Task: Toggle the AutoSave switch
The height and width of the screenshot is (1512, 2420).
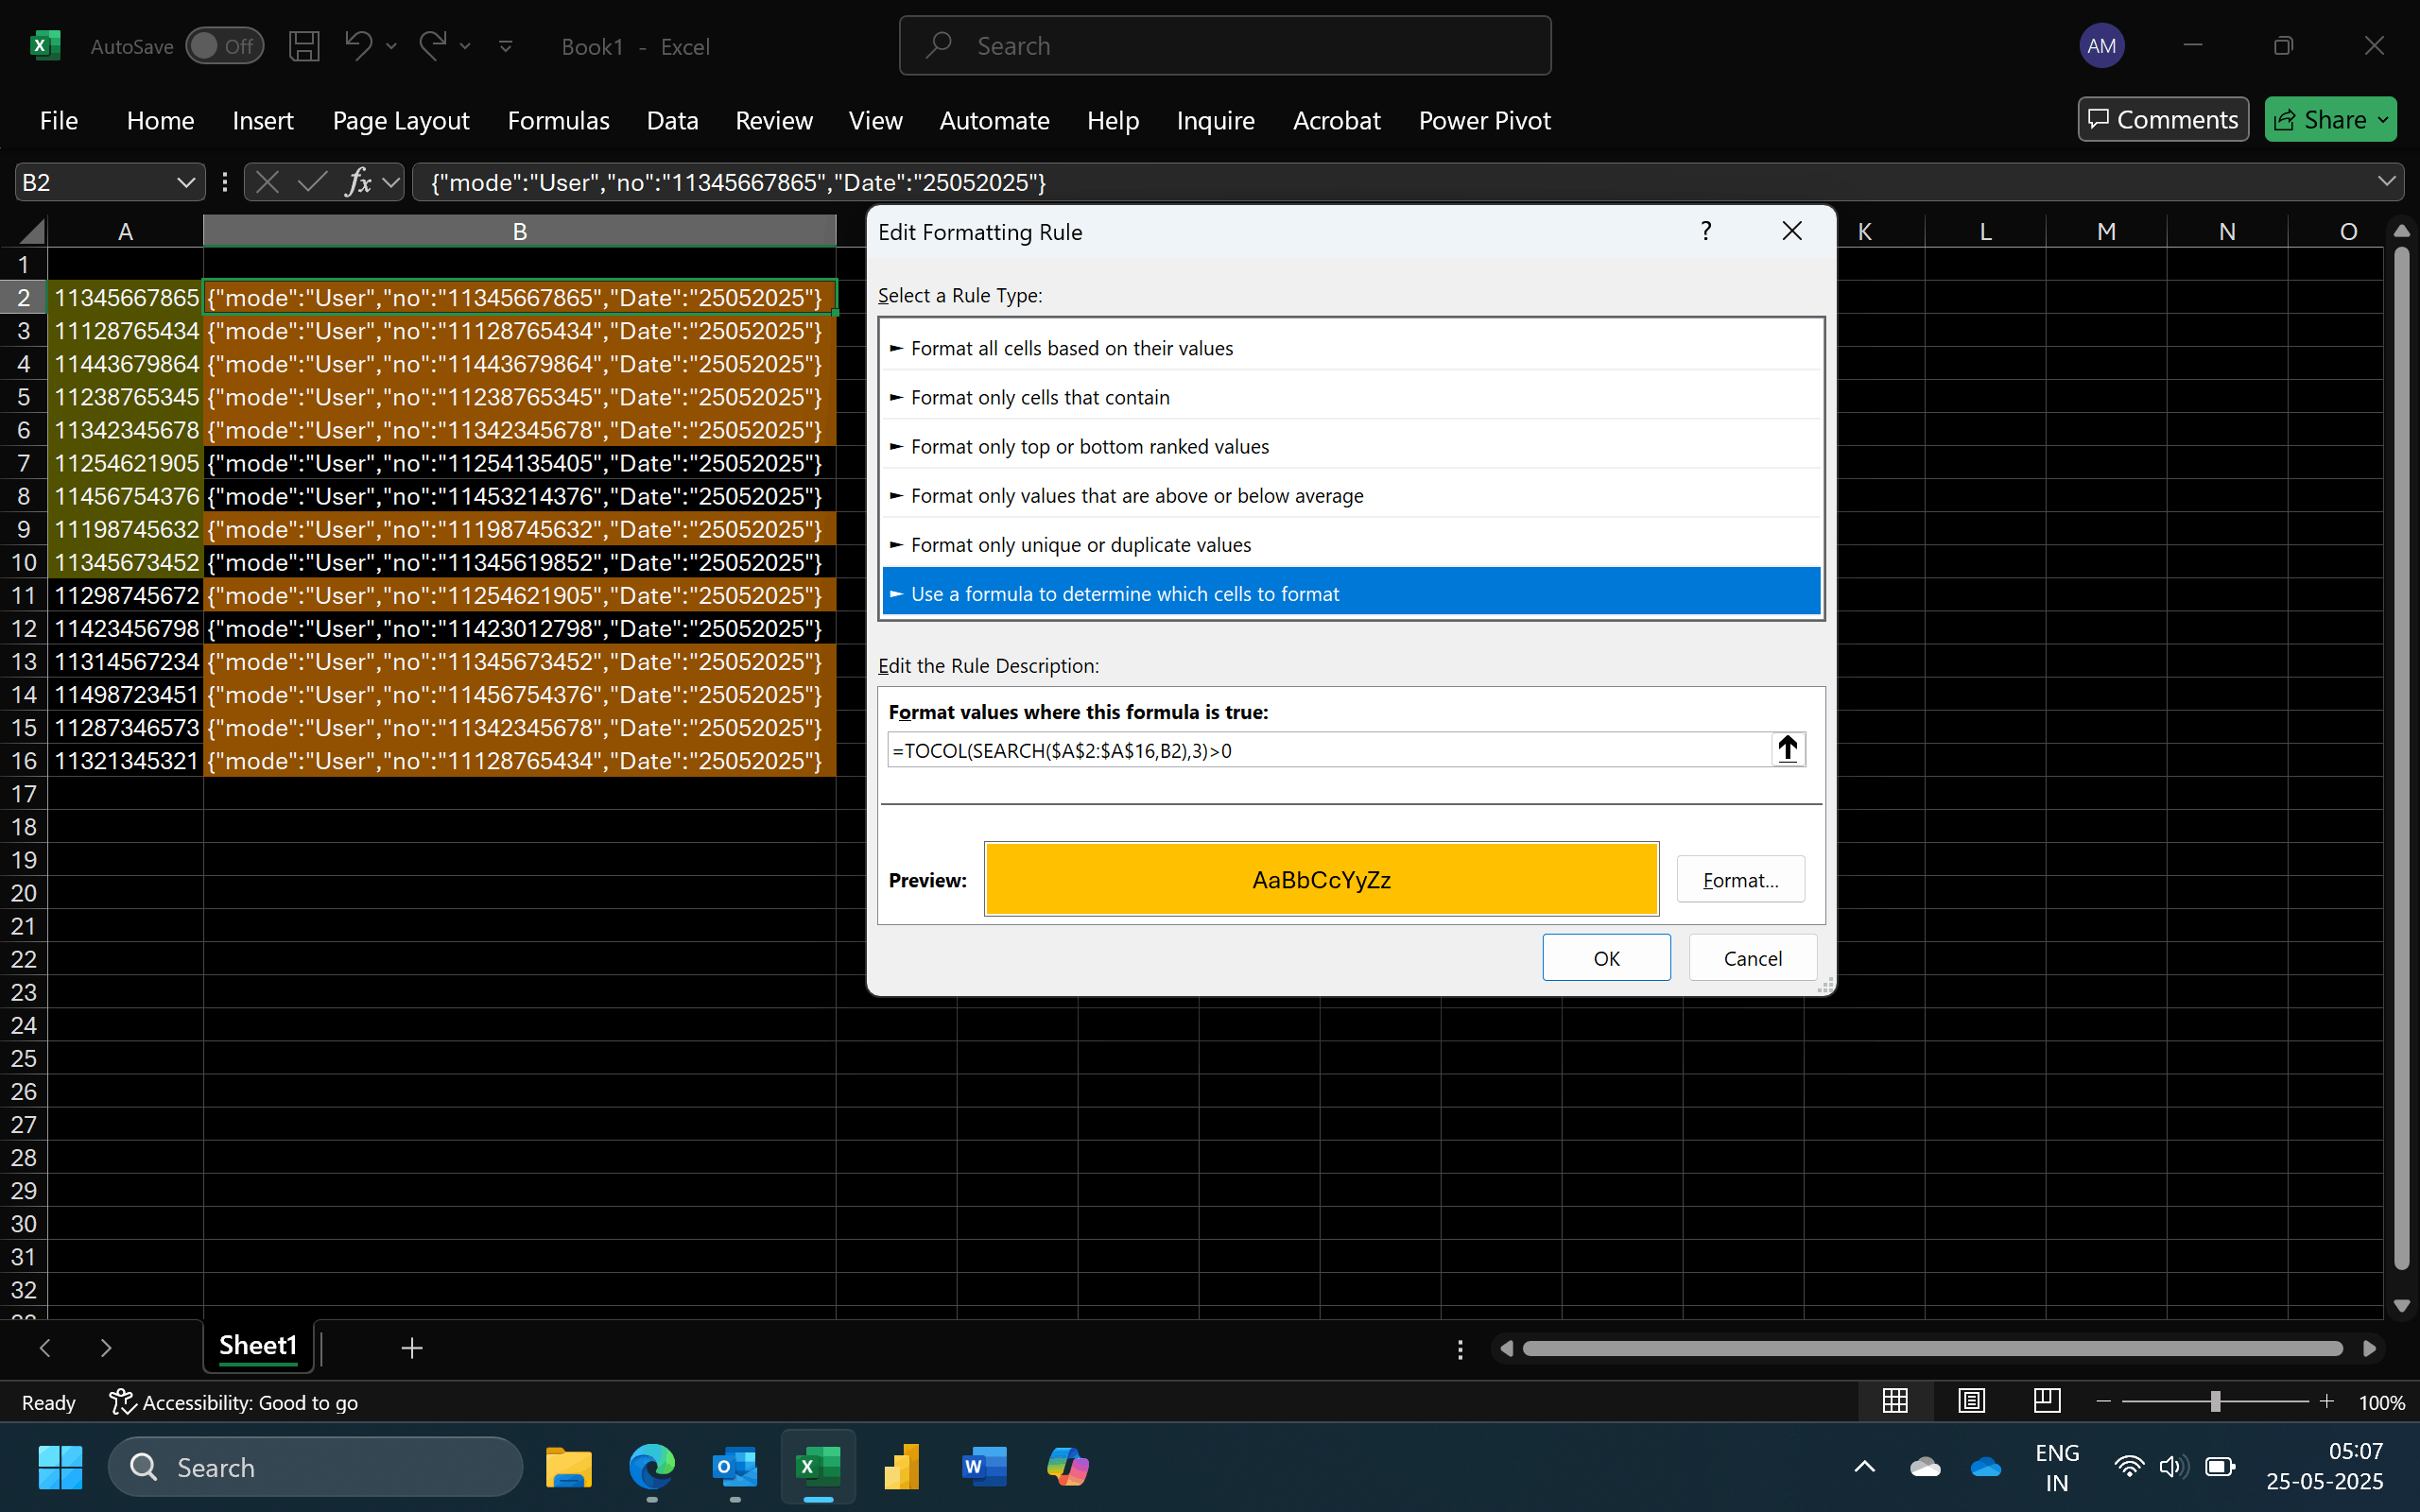Action: [x=224, y=46]
